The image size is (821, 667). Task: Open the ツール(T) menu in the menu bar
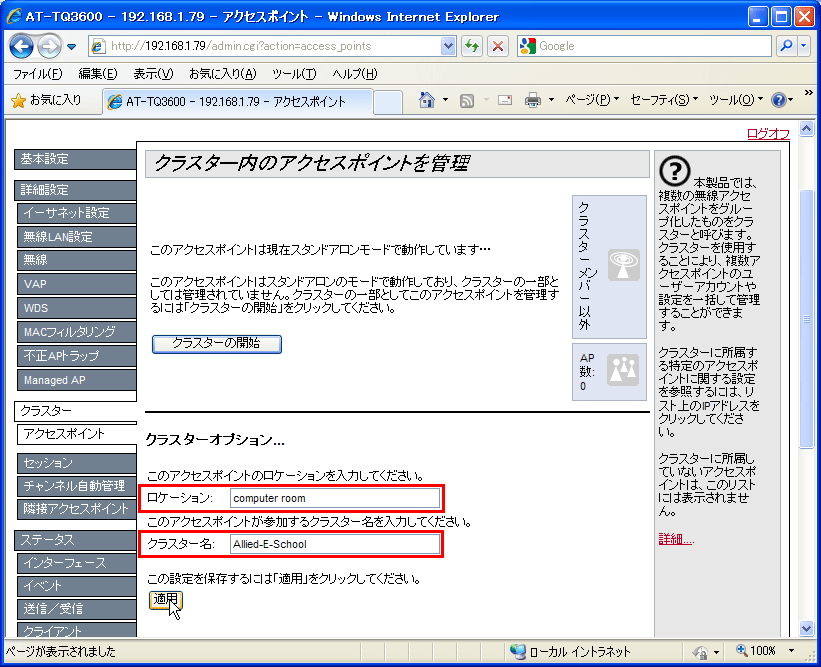[294, 74]
